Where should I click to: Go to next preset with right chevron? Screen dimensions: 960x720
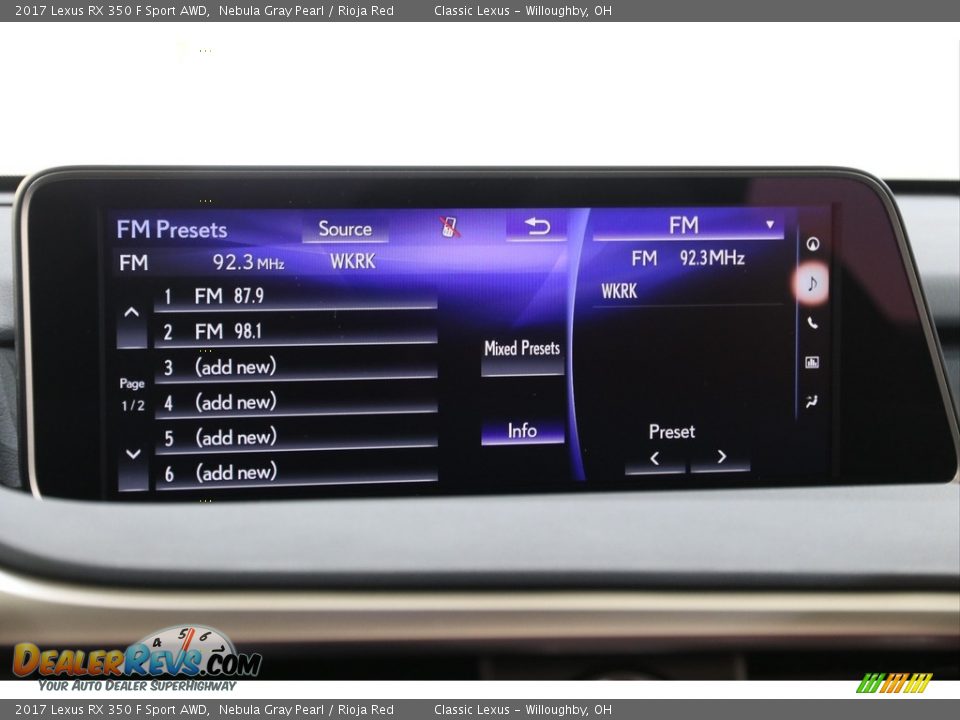(721, 457)
